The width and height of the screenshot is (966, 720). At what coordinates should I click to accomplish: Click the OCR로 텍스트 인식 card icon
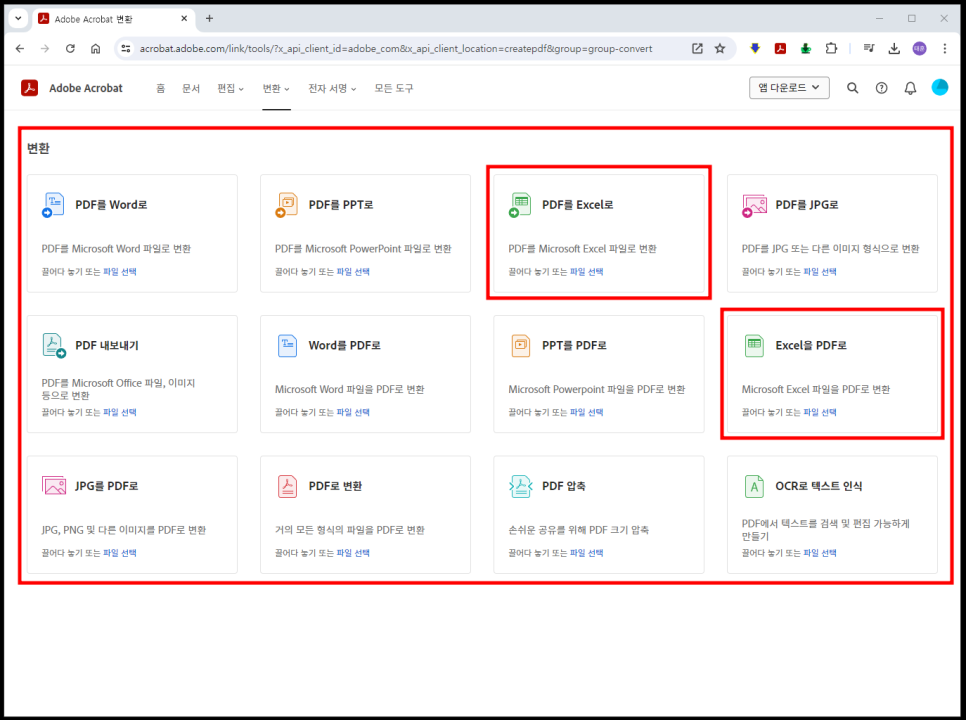click(754, 486)
